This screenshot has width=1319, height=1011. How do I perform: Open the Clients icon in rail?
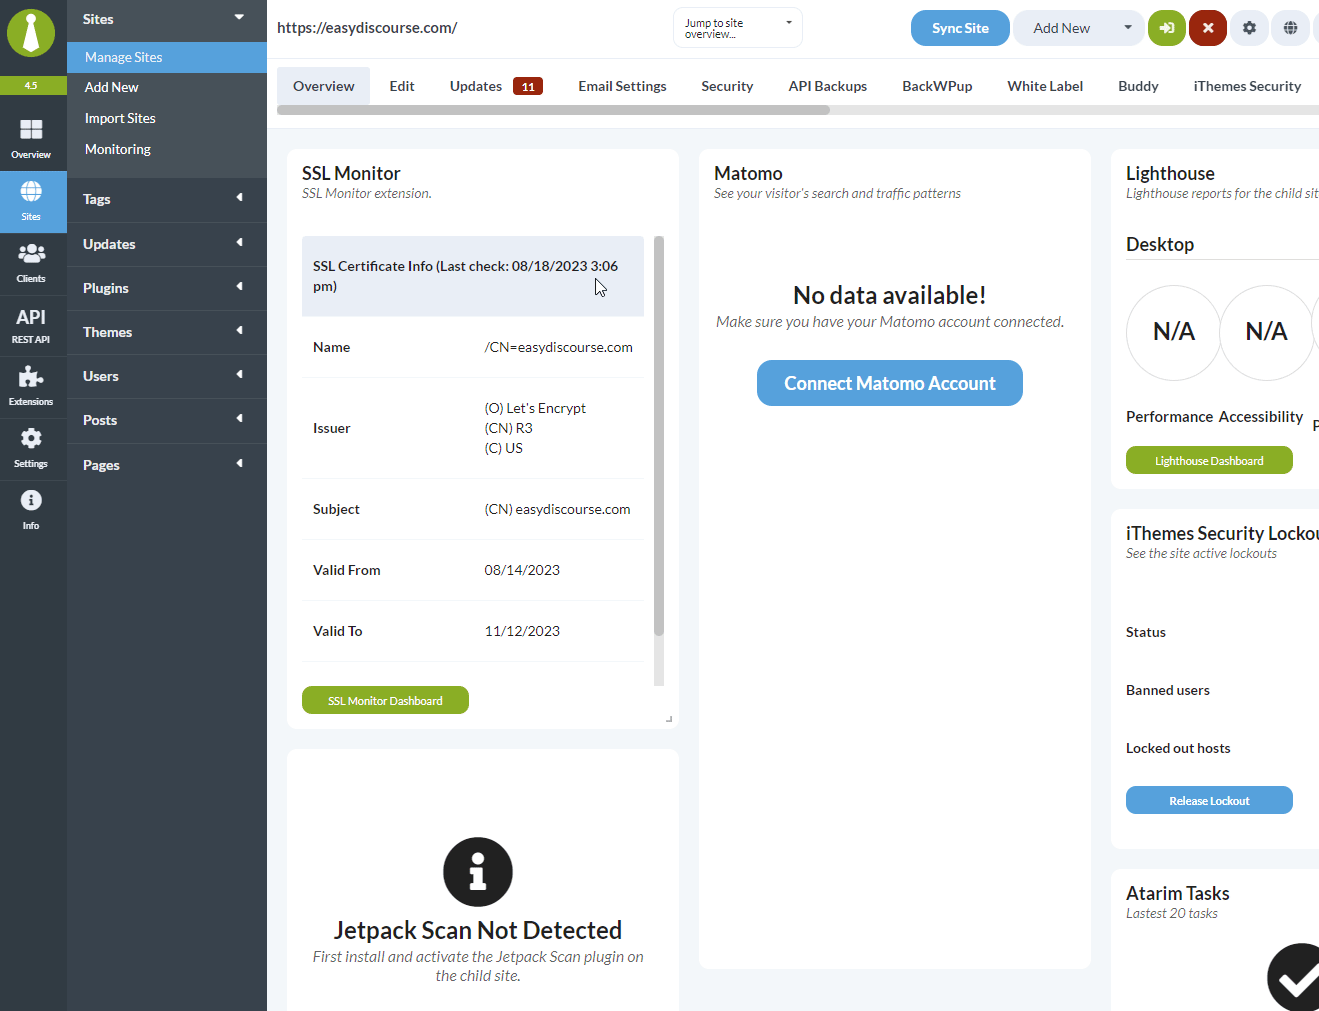coord(31,263)
